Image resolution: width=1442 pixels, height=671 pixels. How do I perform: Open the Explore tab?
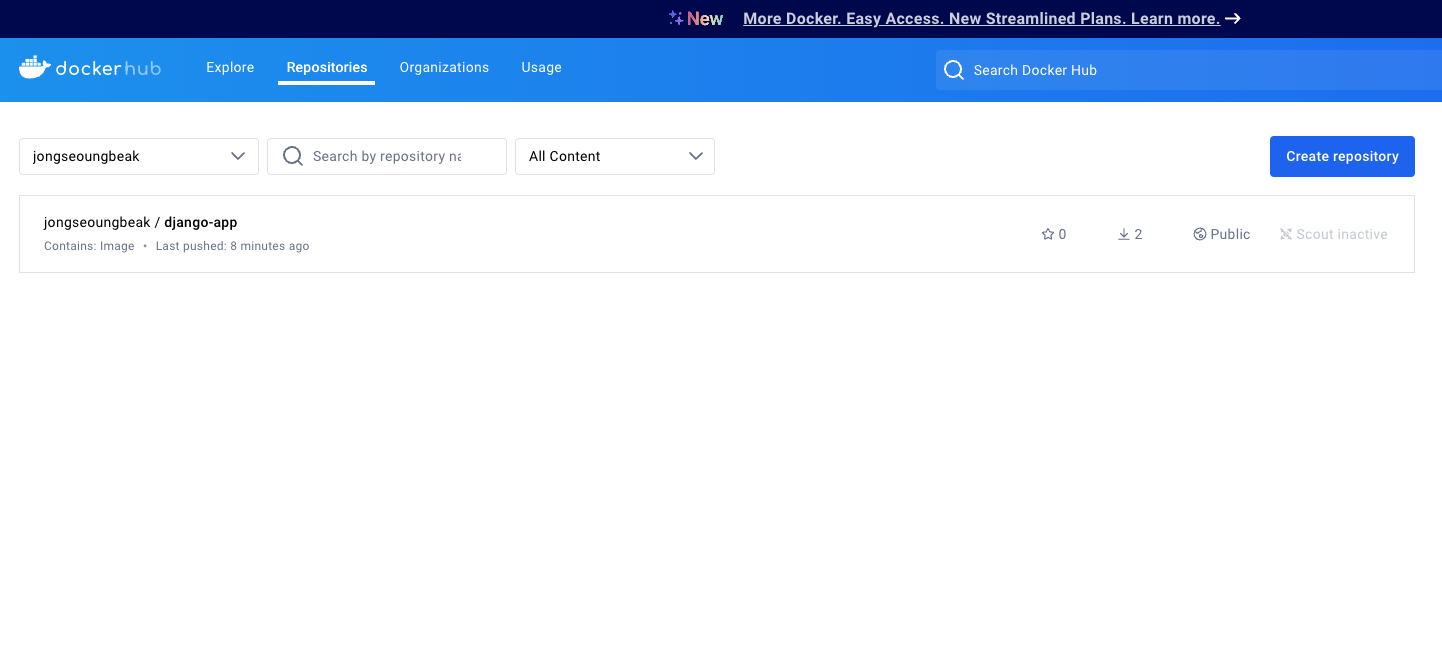pyautogui.click(x=230, y=67)
